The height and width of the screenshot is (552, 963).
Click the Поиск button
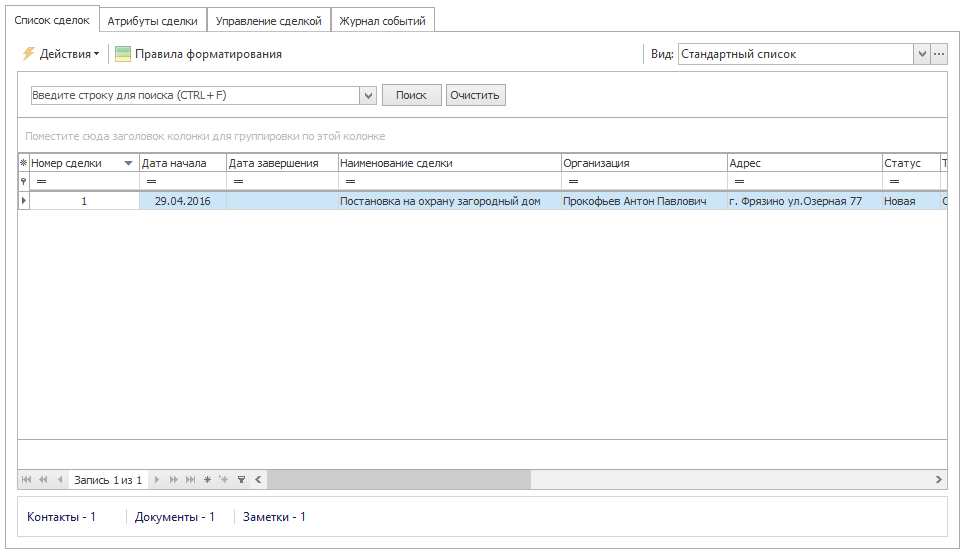pos(411,95)
